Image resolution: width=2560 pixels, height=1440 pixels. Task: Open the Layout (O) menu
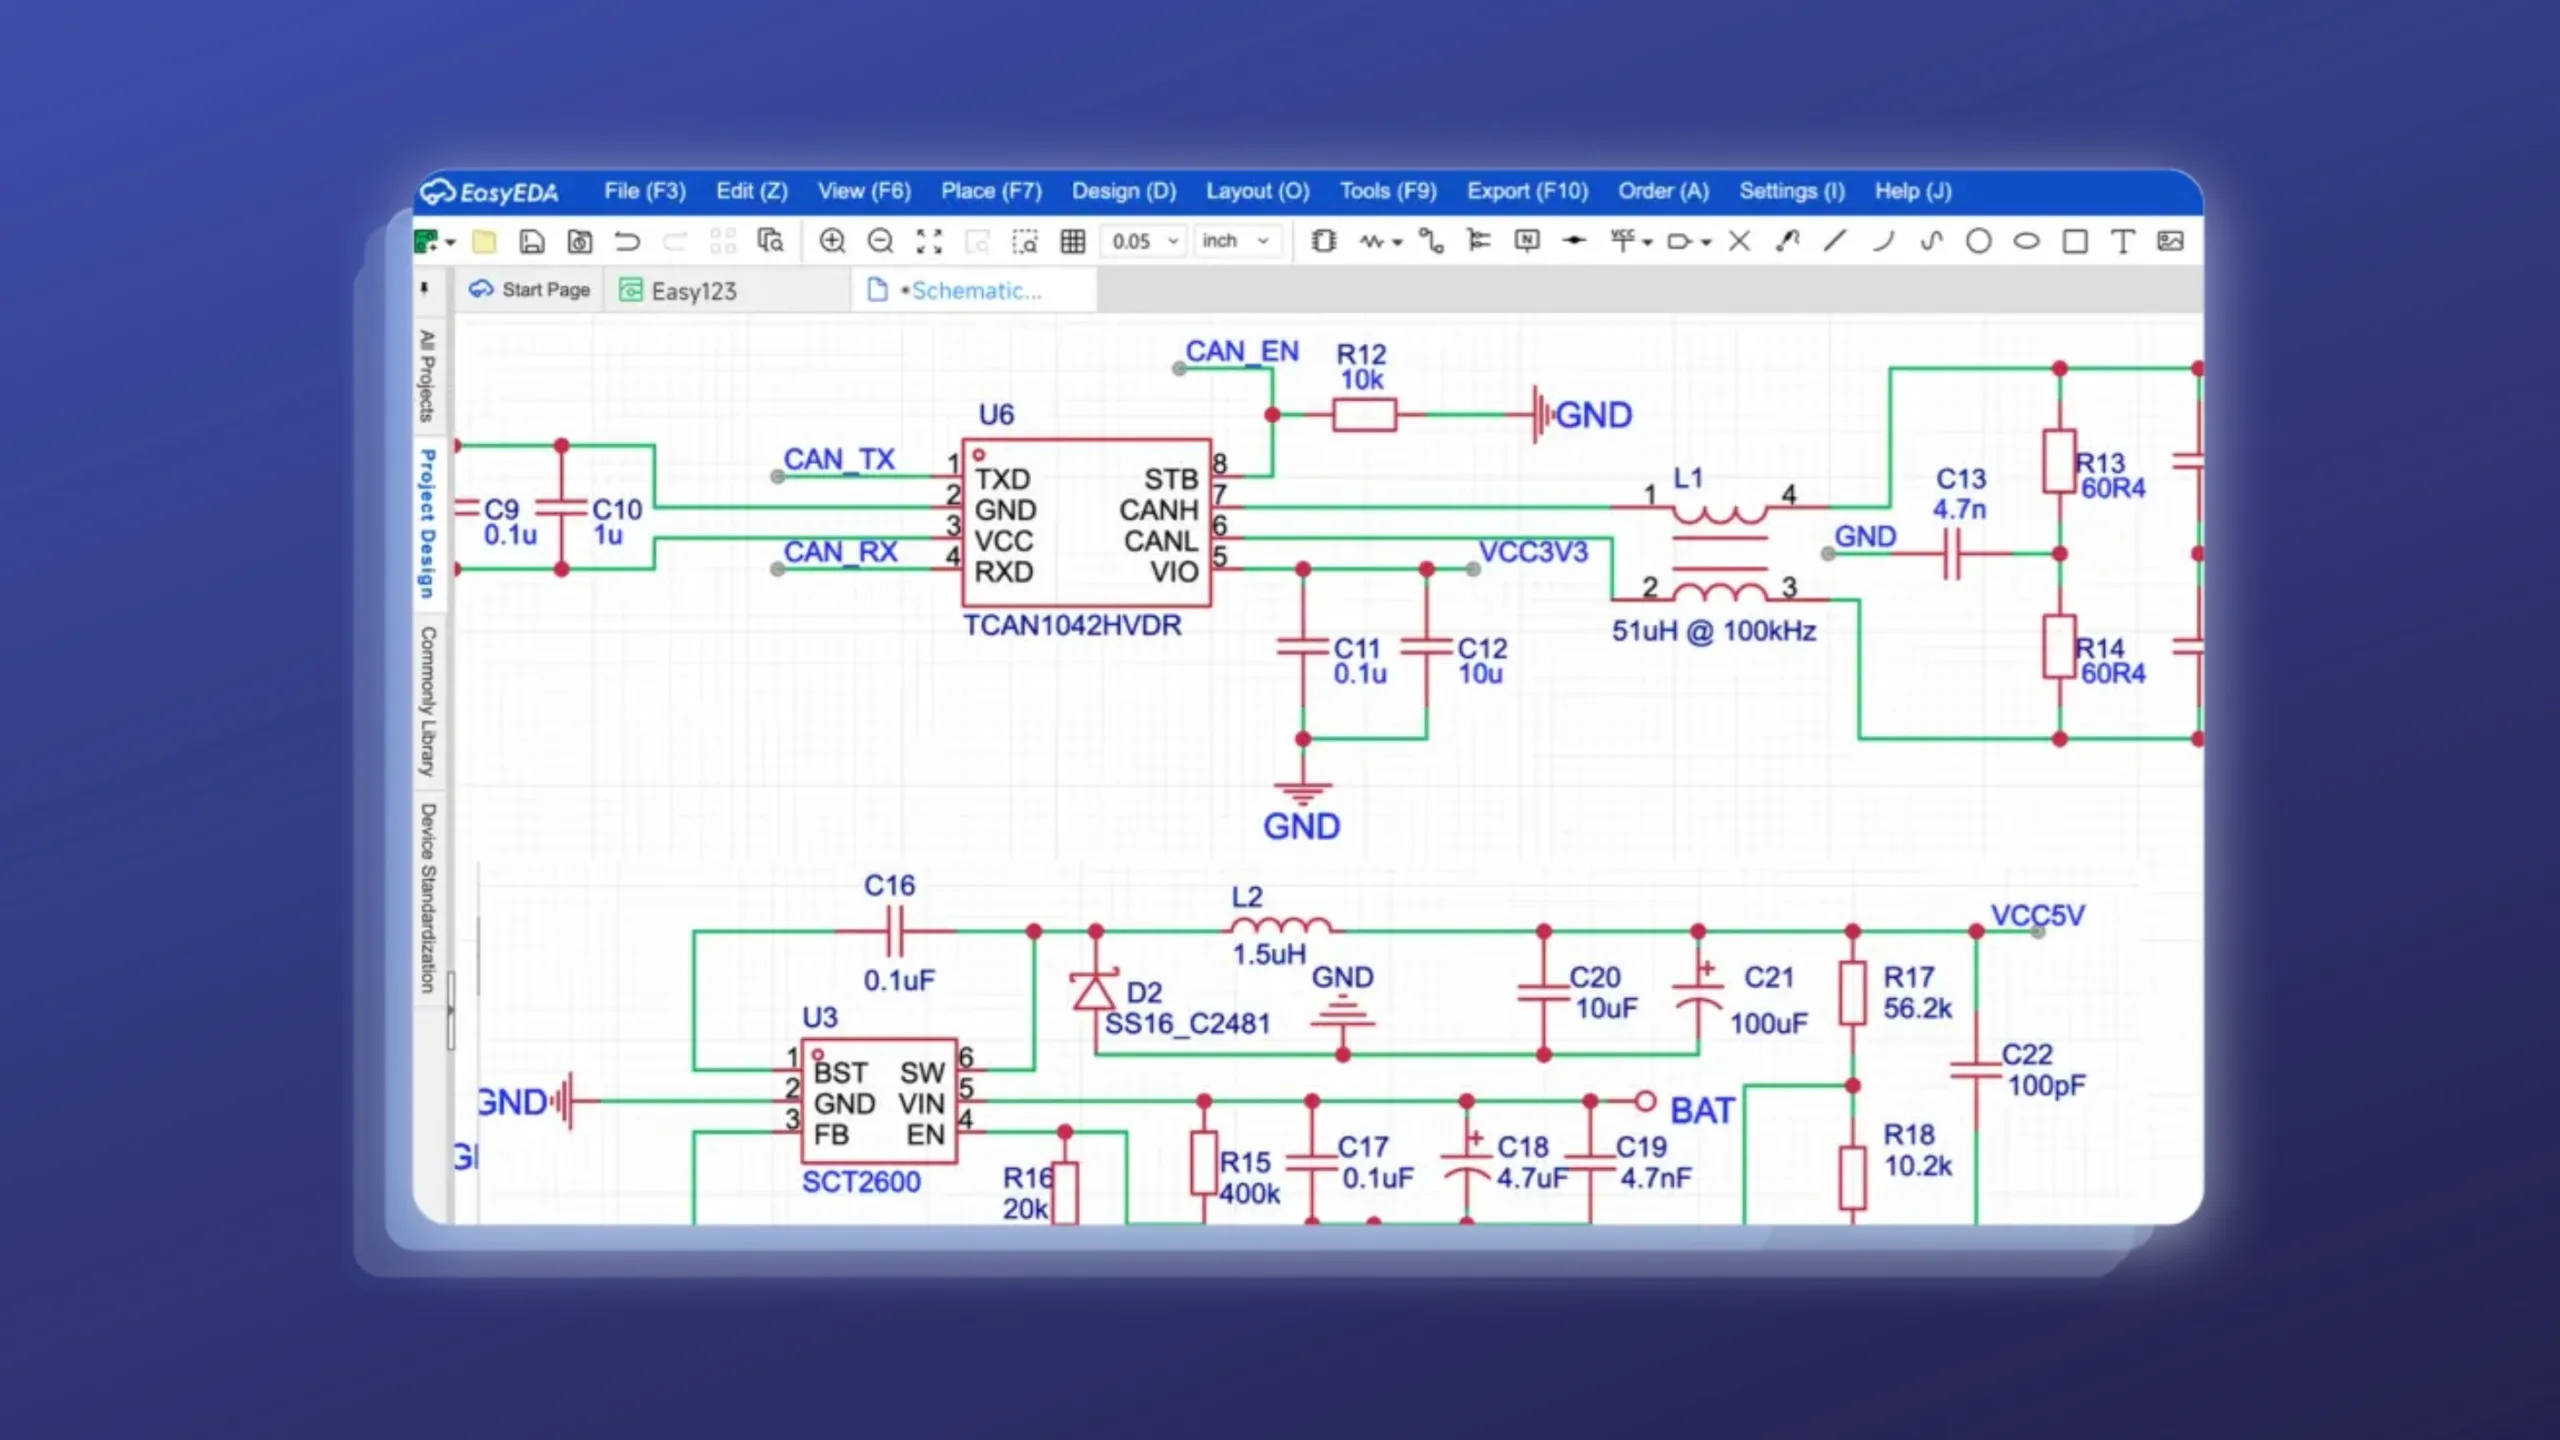pyautogui.click(x=1257, y=191)
